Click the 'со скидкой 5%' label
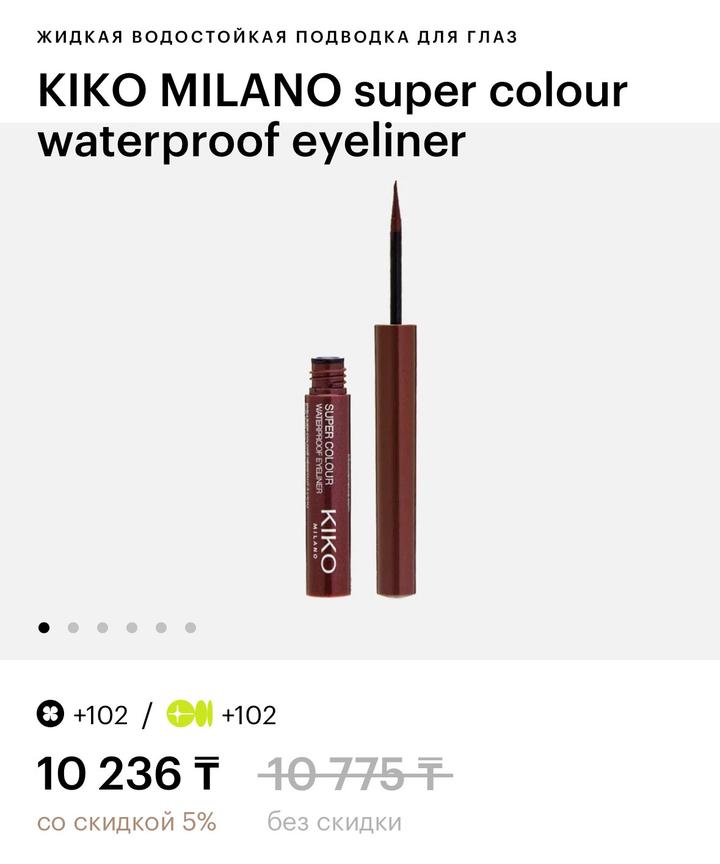Image resolution: width=720 pixels, height=864 pixels. 127,822
